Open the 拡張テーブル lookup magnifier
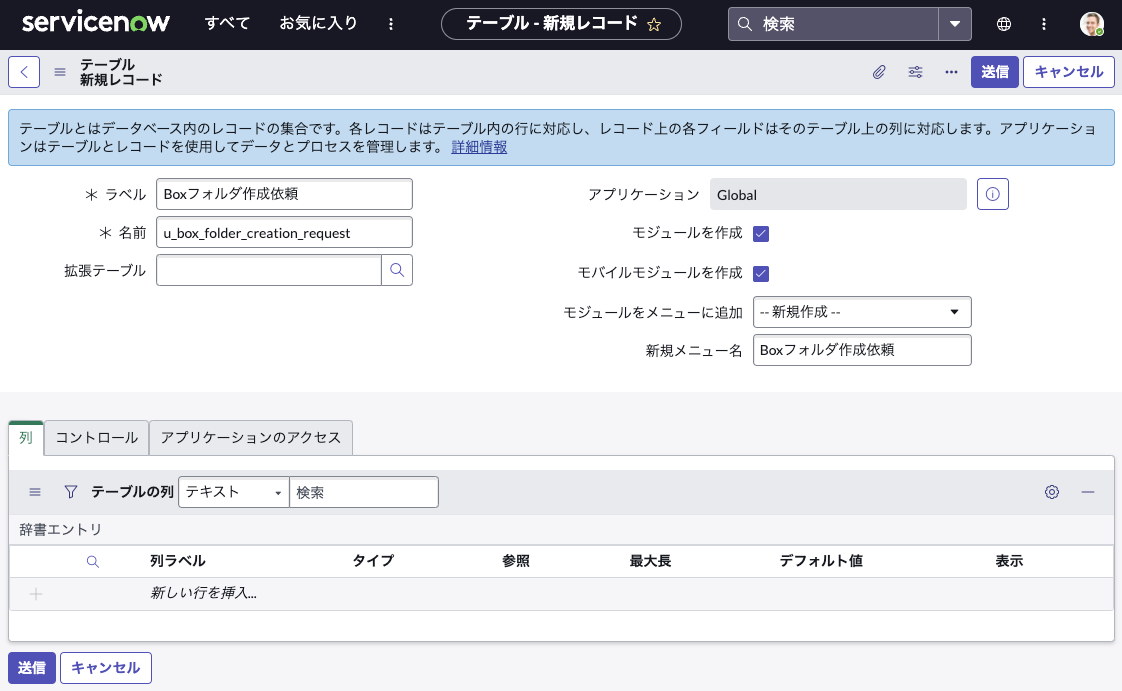This screenshot has width=1122, height=691. point(397,270)
